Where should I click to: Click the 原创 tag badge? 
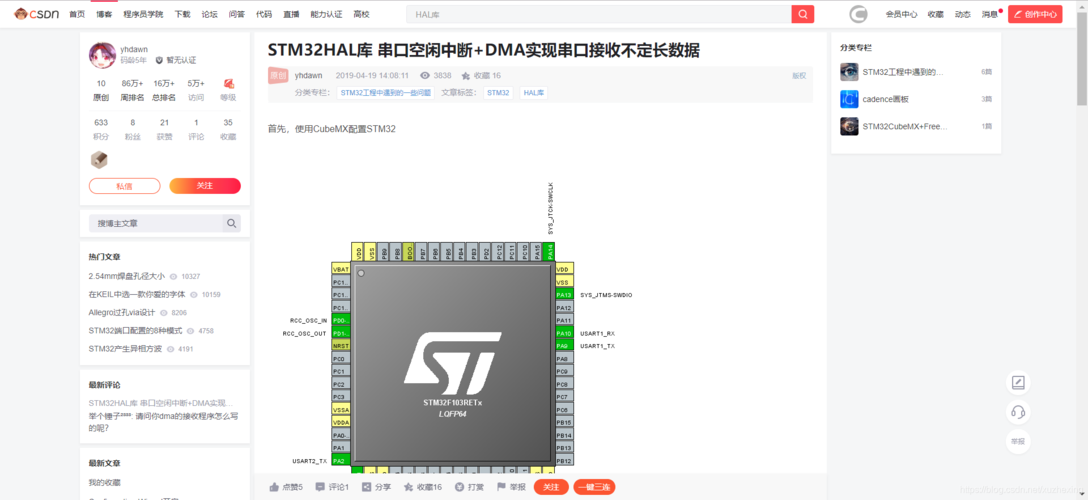tap(278, 76)
